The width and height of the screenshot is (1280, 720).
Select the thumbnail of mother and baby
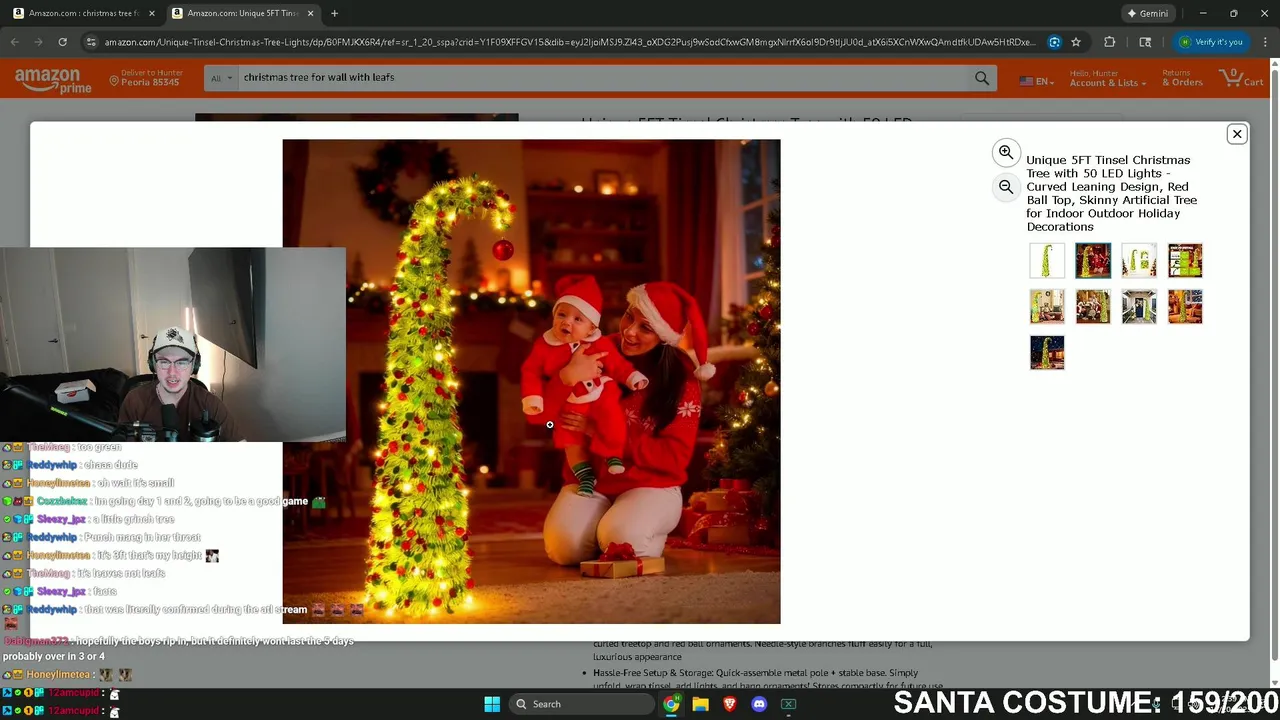1093,261
